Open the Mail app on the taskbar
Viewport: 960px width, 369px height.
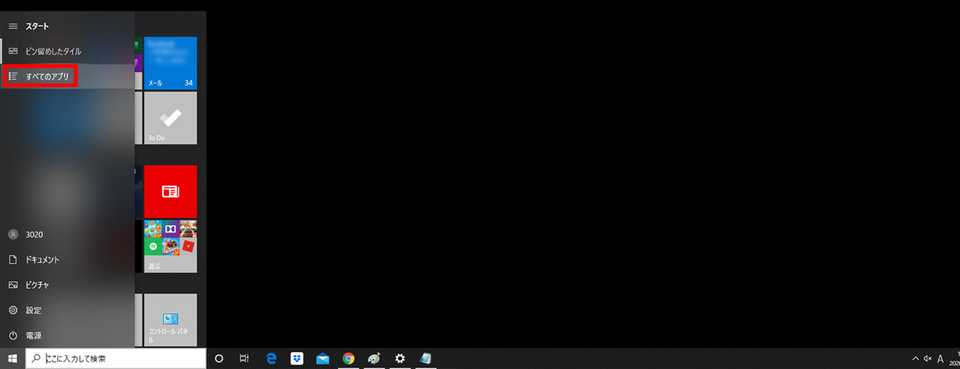pyautogui.click(x=323, y=359)
